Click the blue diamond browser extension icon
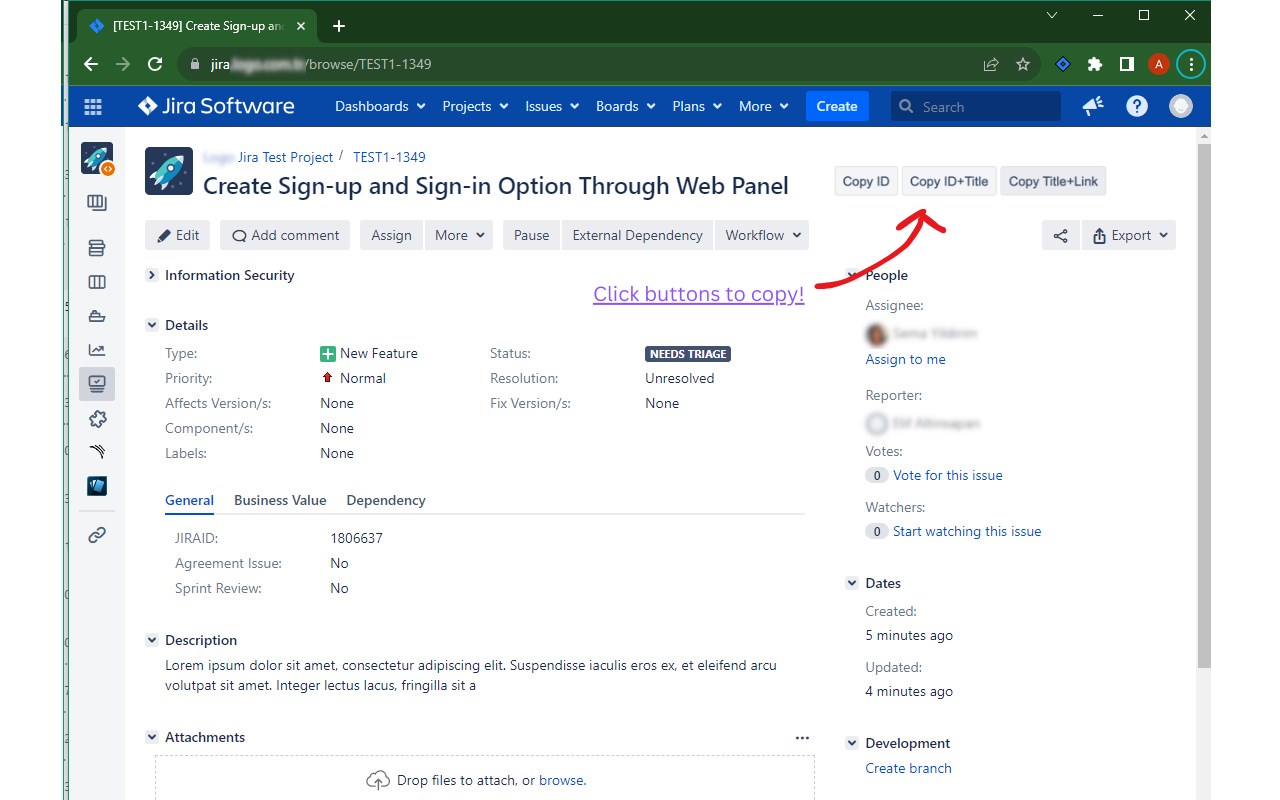The width and height of the screenshot is (1280, 800). (x=1063, y=64)
